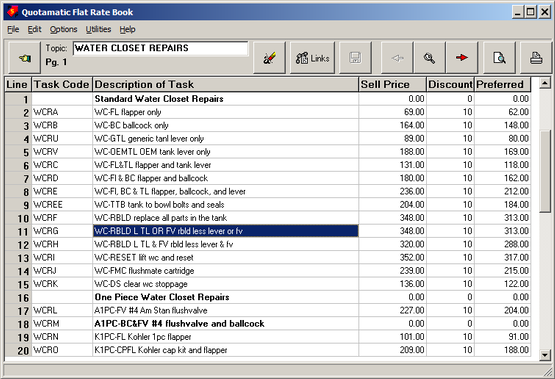This screenshot has height=379, width=555.
Task: Click 'WC-RBLD L TL & FV rbld less lever & fv'
Action: point(226,245)
